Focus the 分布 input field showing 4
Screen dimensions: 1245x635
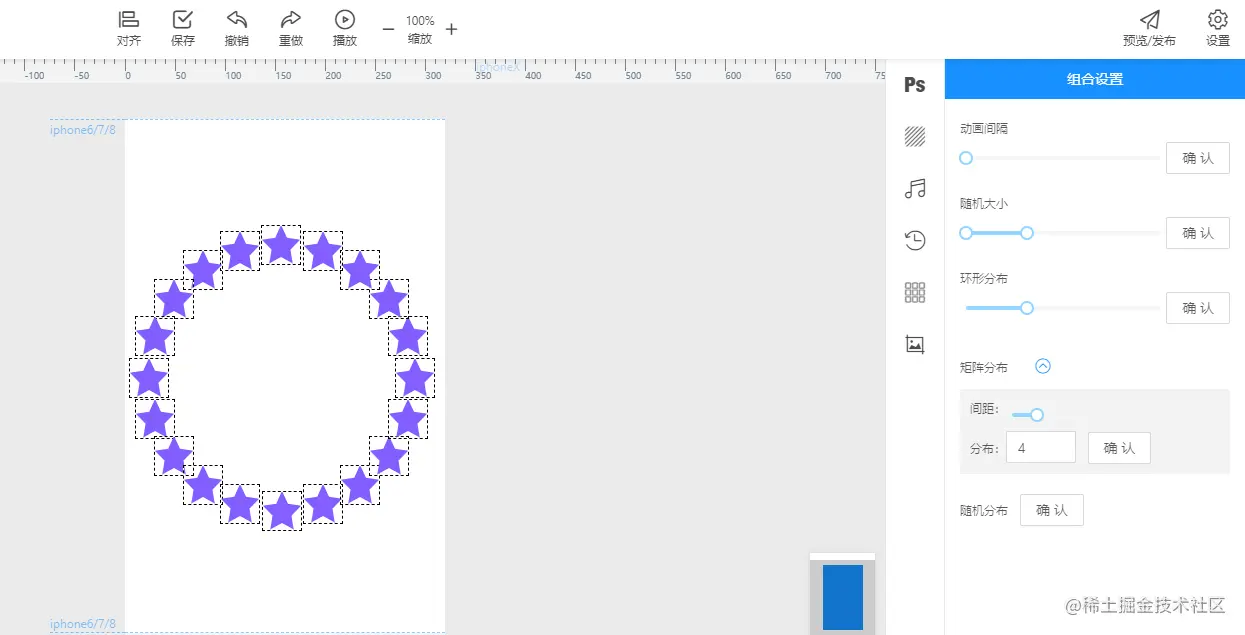1041,448
